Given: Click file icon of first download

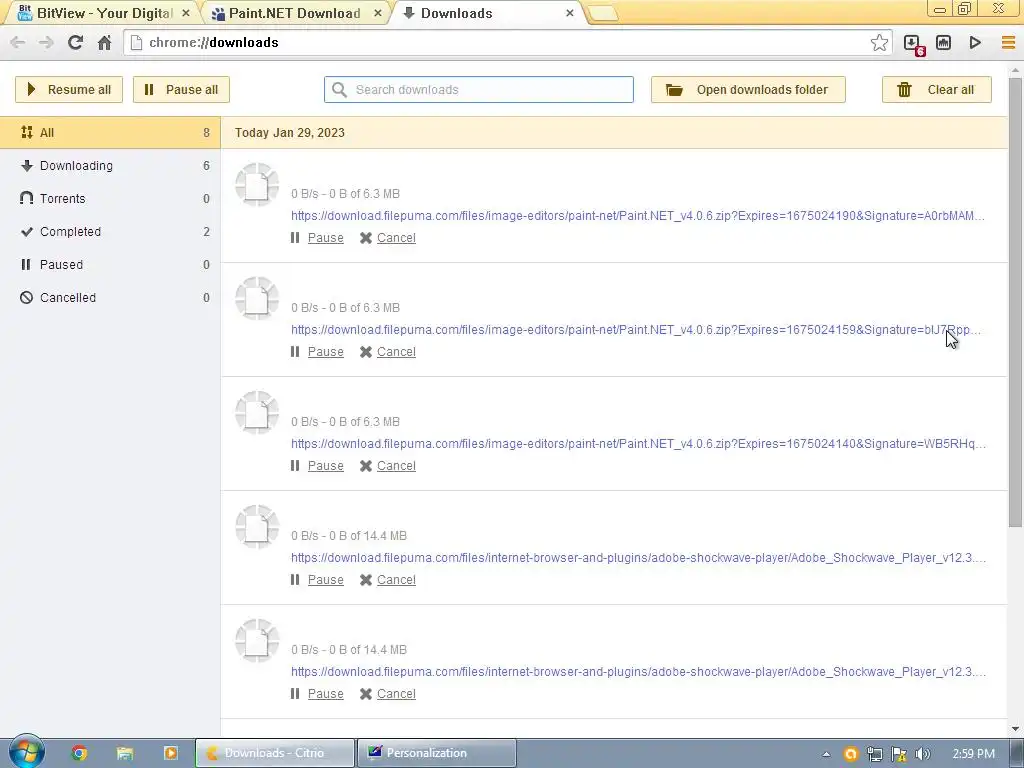Looking at the screenshot, I should (257, 185).
